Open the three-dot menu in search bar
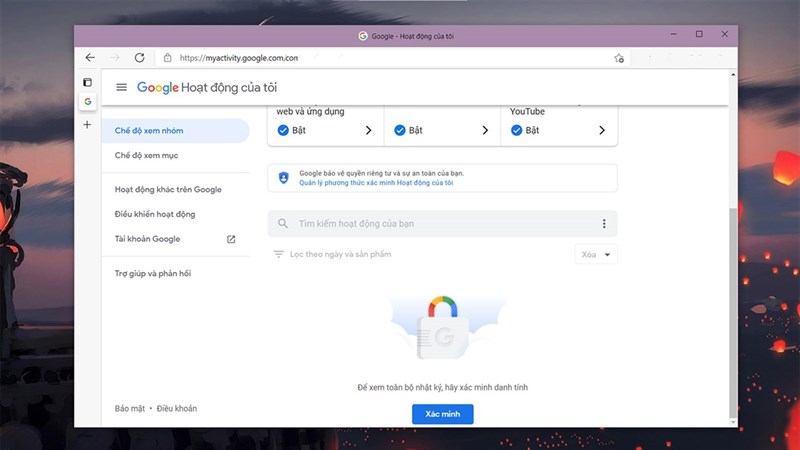 pos(604,223)
